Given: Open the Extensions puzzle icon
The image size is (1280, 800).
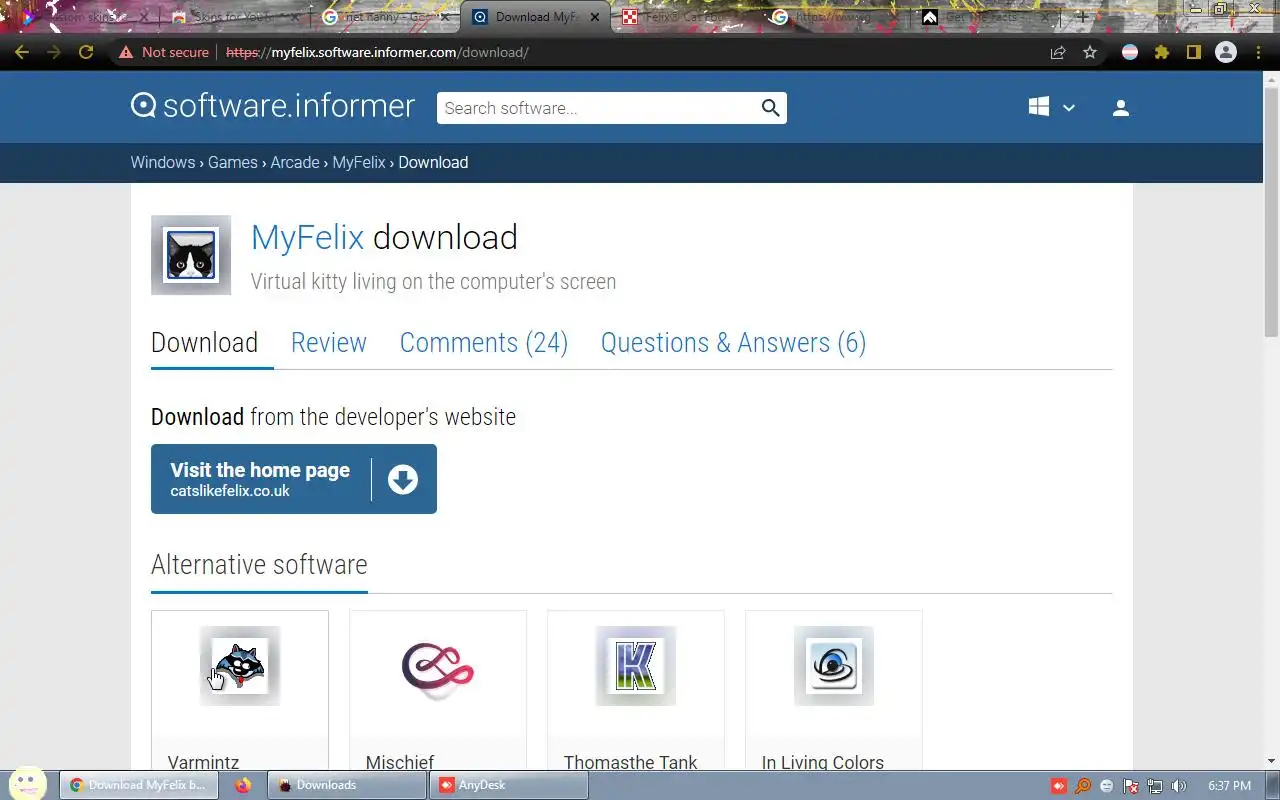Looking at the screenshot, I should (x=1162, y=52).
